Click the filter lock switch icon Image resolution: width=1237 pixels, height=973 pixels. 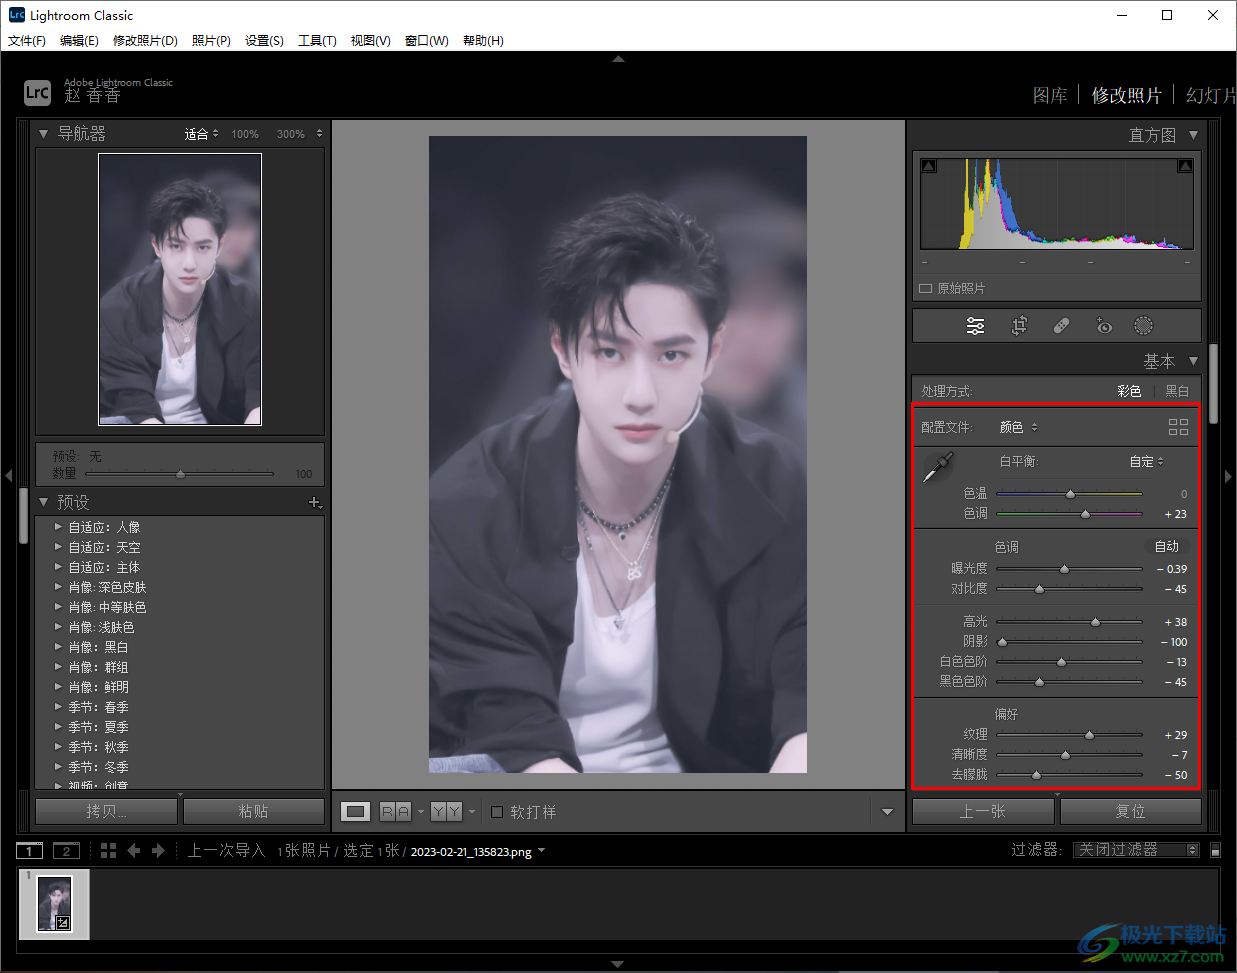coord(1215,851)
